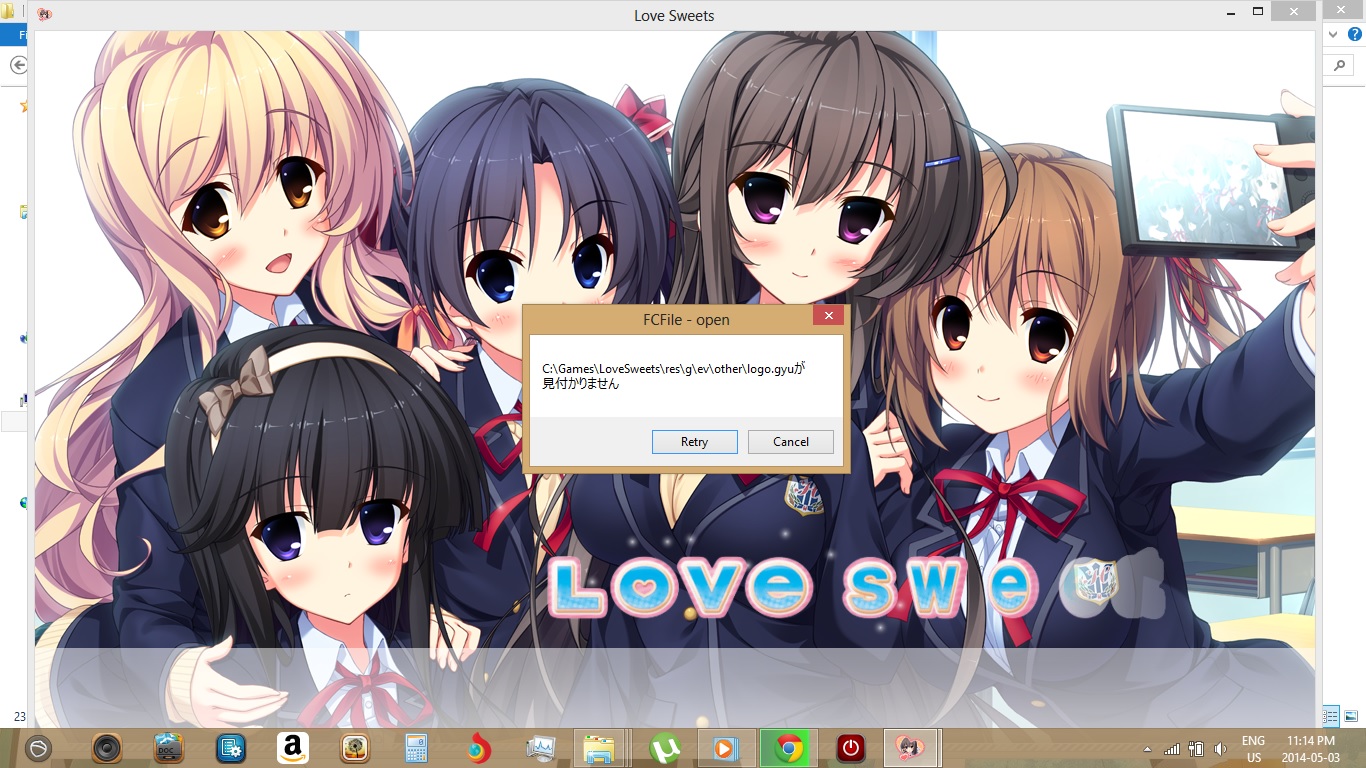This screenshot has width=1366, height=768.
Task: Open the clock and date panel
Action: [1310, 749]
